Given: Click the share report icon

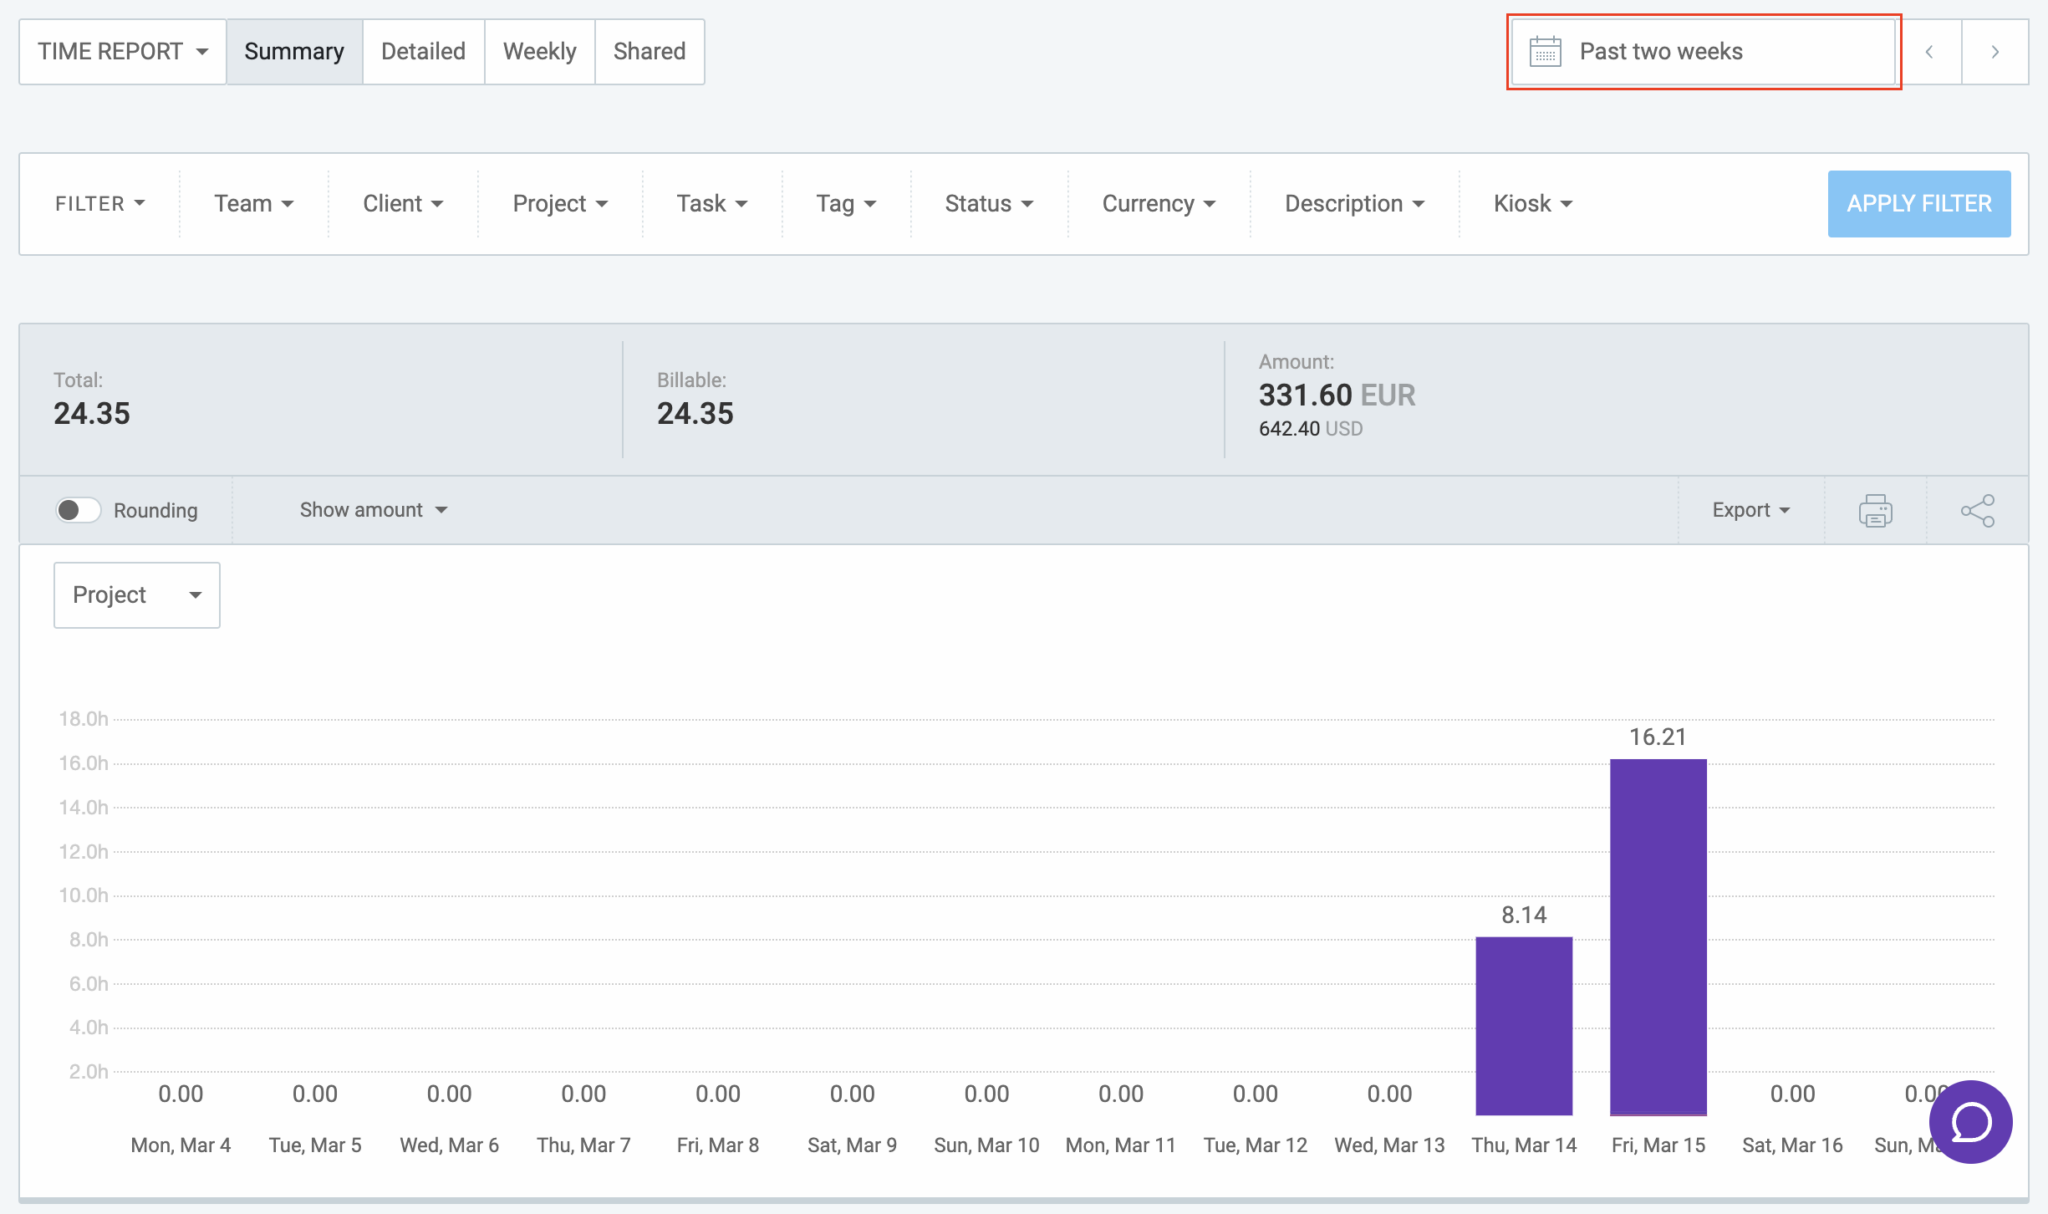Looking at the screenshot, I should point(1978,510).
